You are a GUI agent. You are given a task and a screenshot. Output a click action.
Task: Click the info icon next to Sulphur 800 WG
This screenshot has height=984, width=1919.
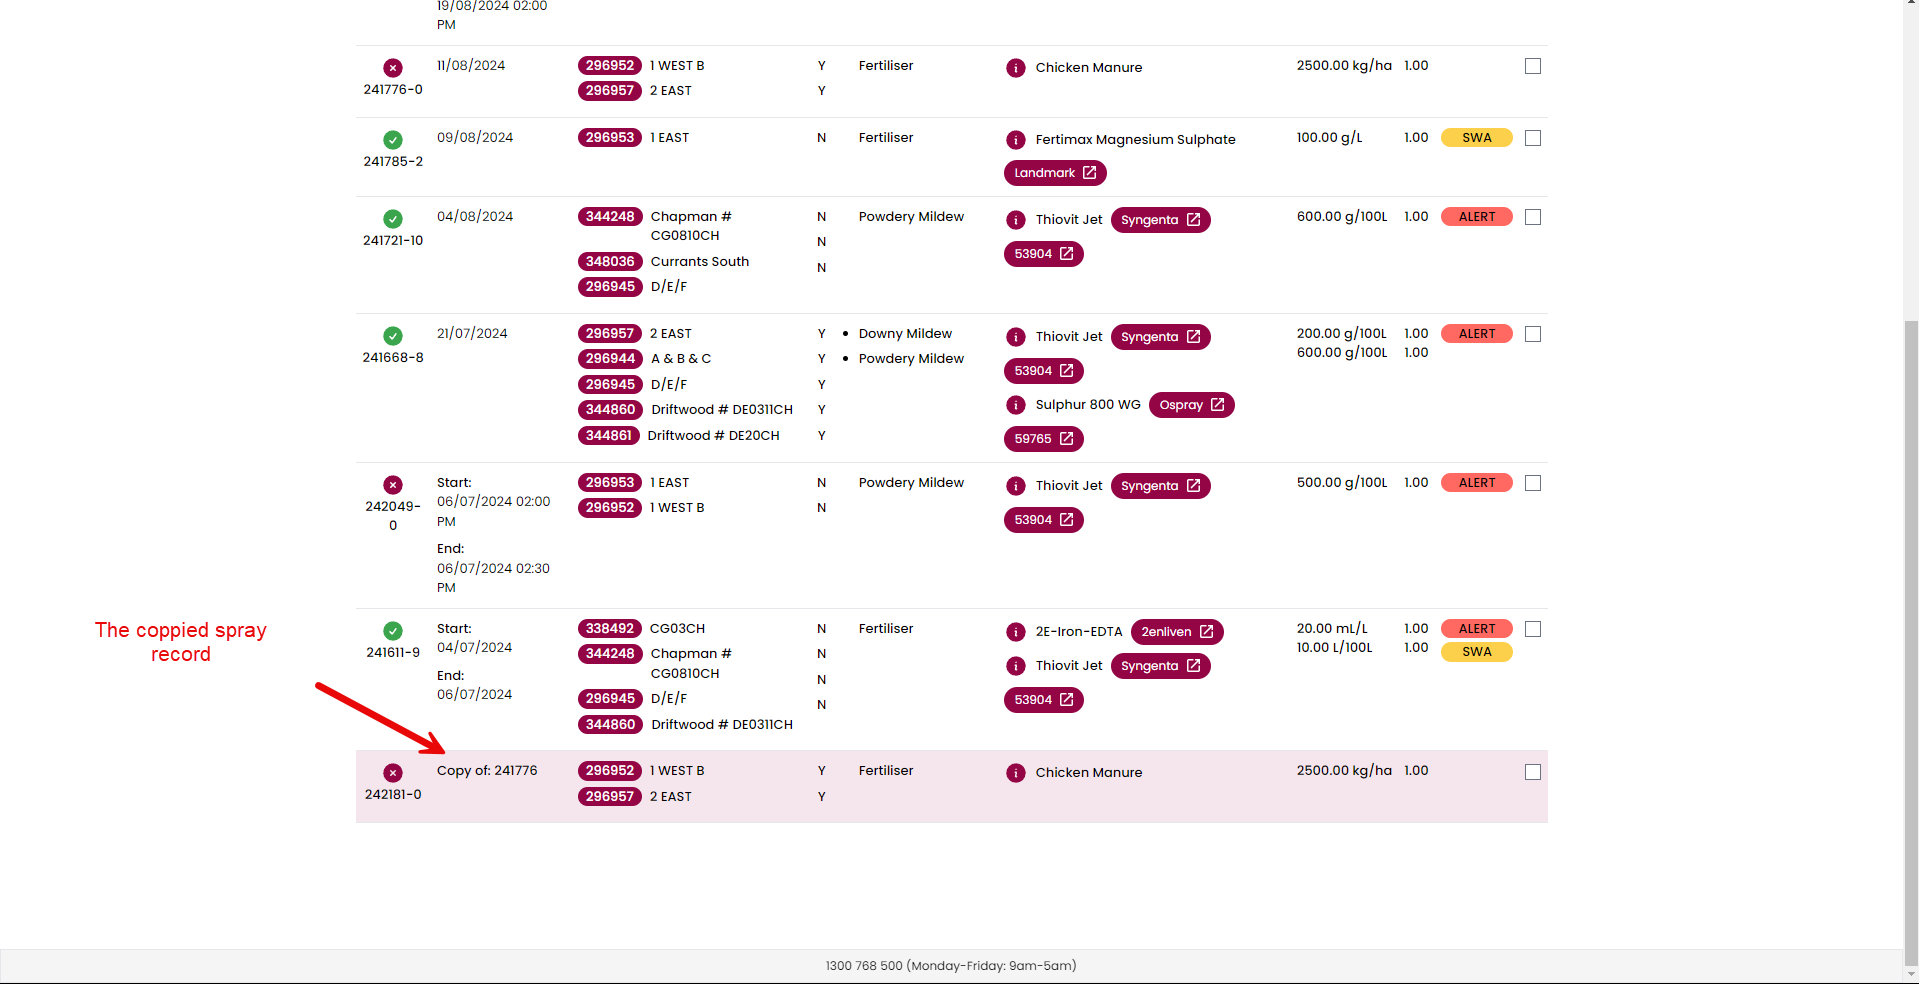coord(1016,405)
